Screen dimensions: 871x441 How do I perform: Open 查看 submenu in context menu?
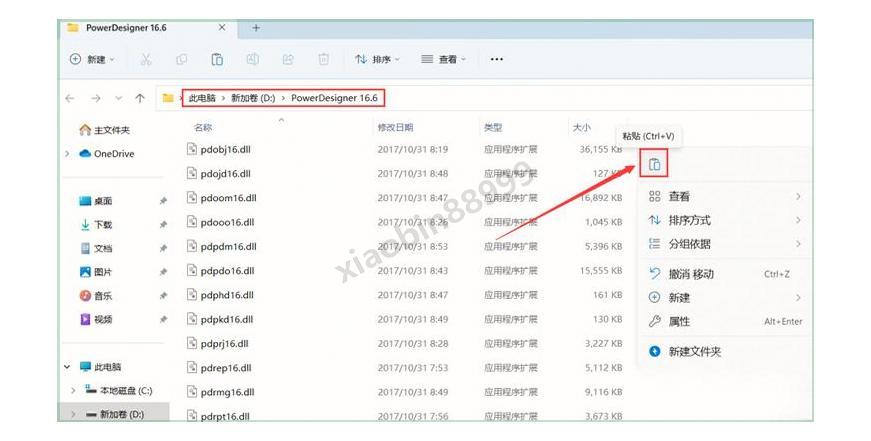point(725,197)
